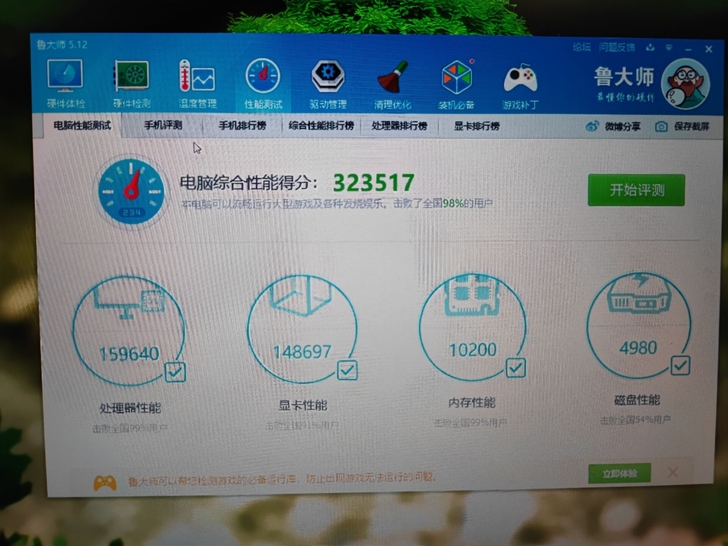Click the title bar download arrow icon
The width and height of the screenshot is (728, 546).
(x=650, y=47)
